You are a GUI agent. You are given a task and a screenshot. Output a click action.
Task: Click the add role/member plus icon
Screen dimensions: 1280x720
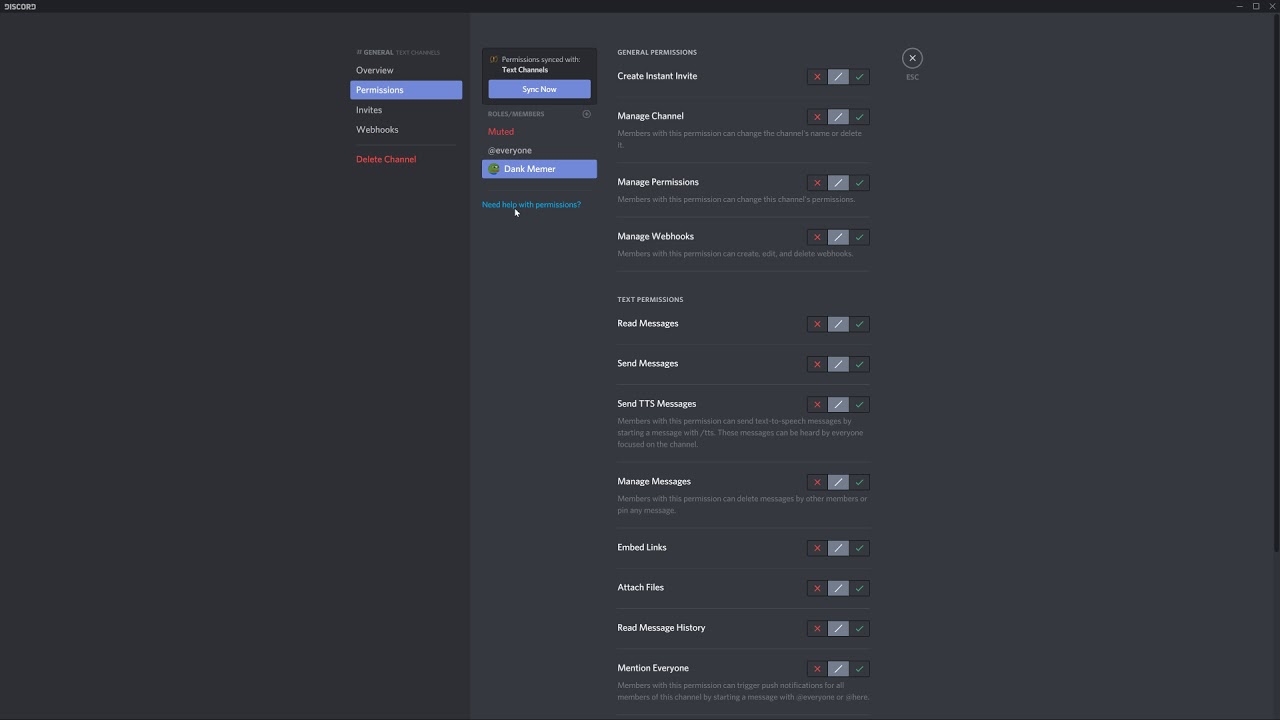(586, 114)
